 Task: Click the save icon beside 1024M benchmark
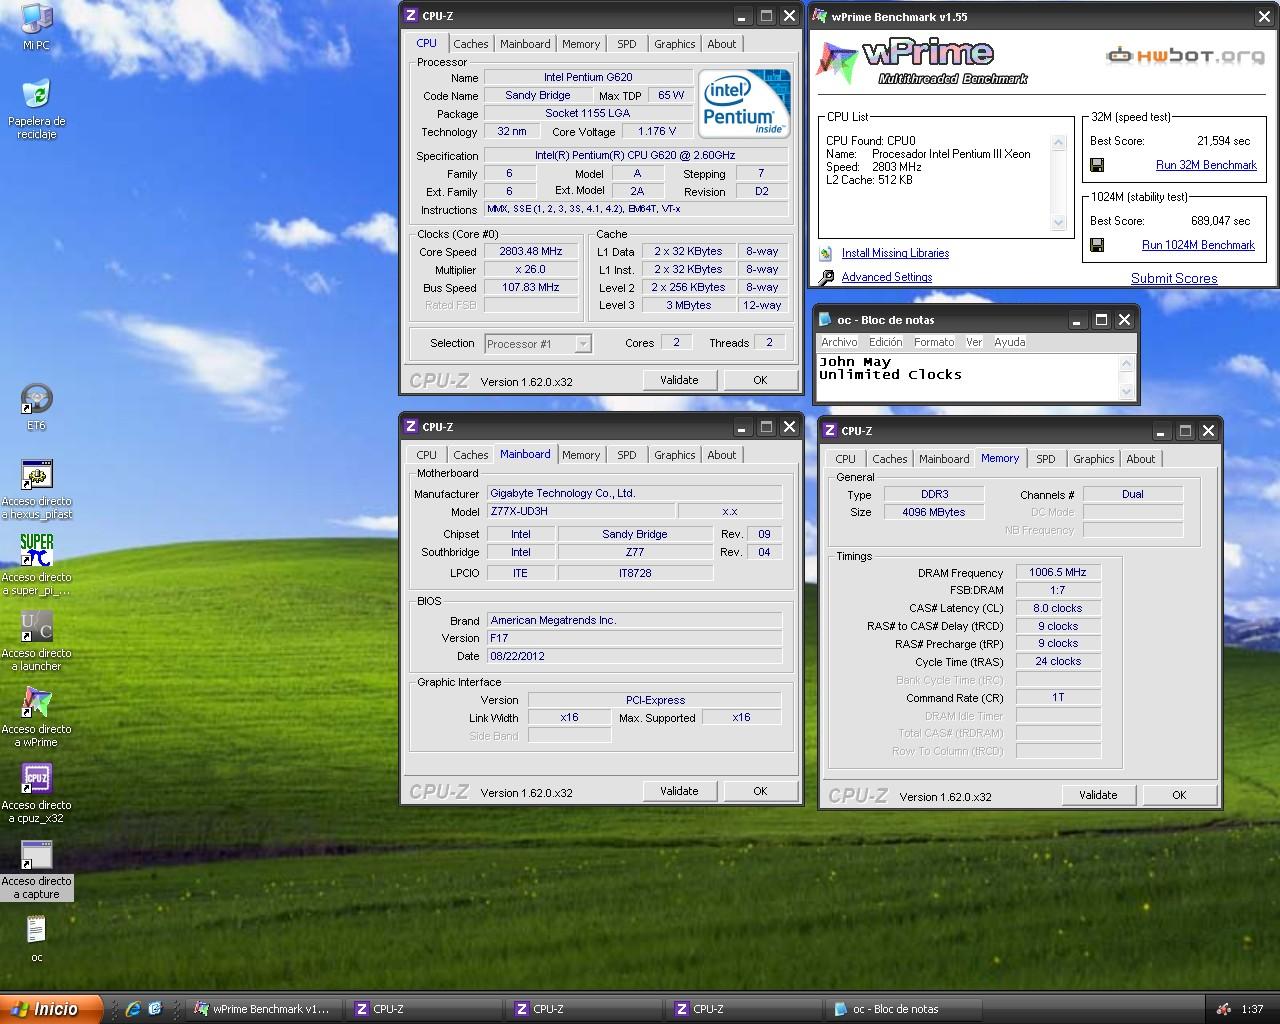click(x=1097, y=245)
